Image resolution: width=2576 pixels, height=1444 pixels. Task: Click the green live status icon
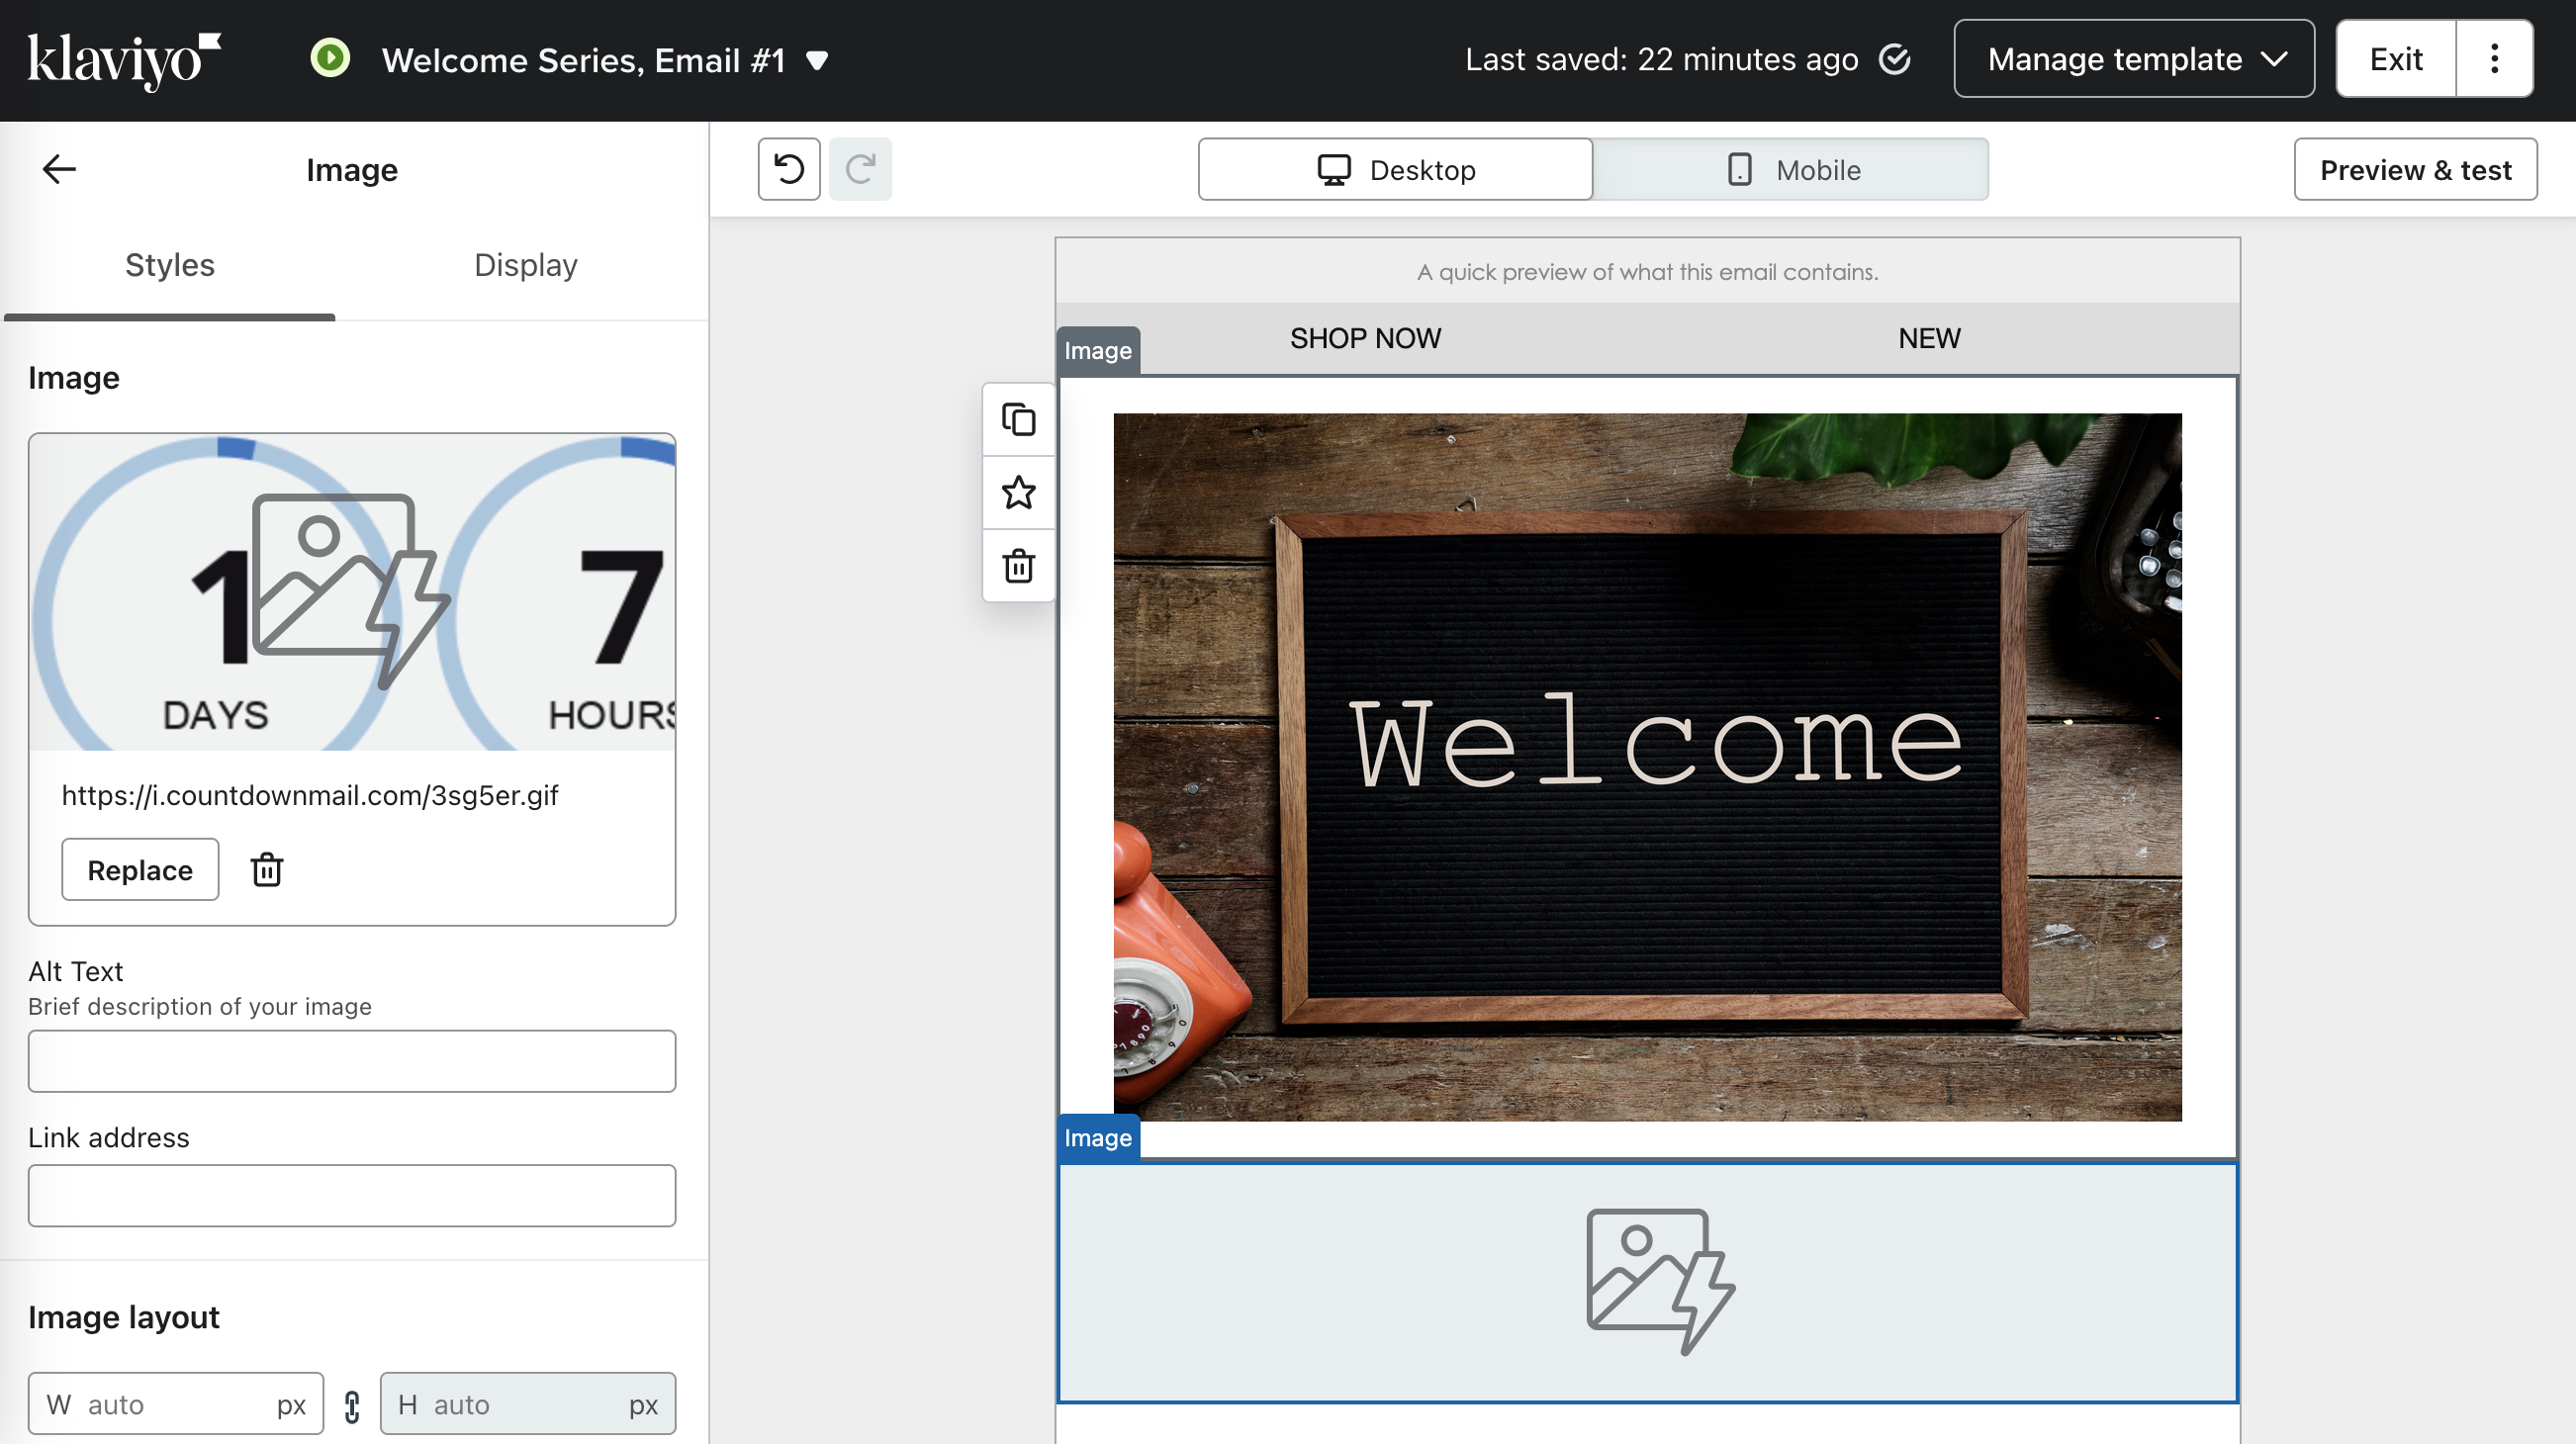point(330,58)
